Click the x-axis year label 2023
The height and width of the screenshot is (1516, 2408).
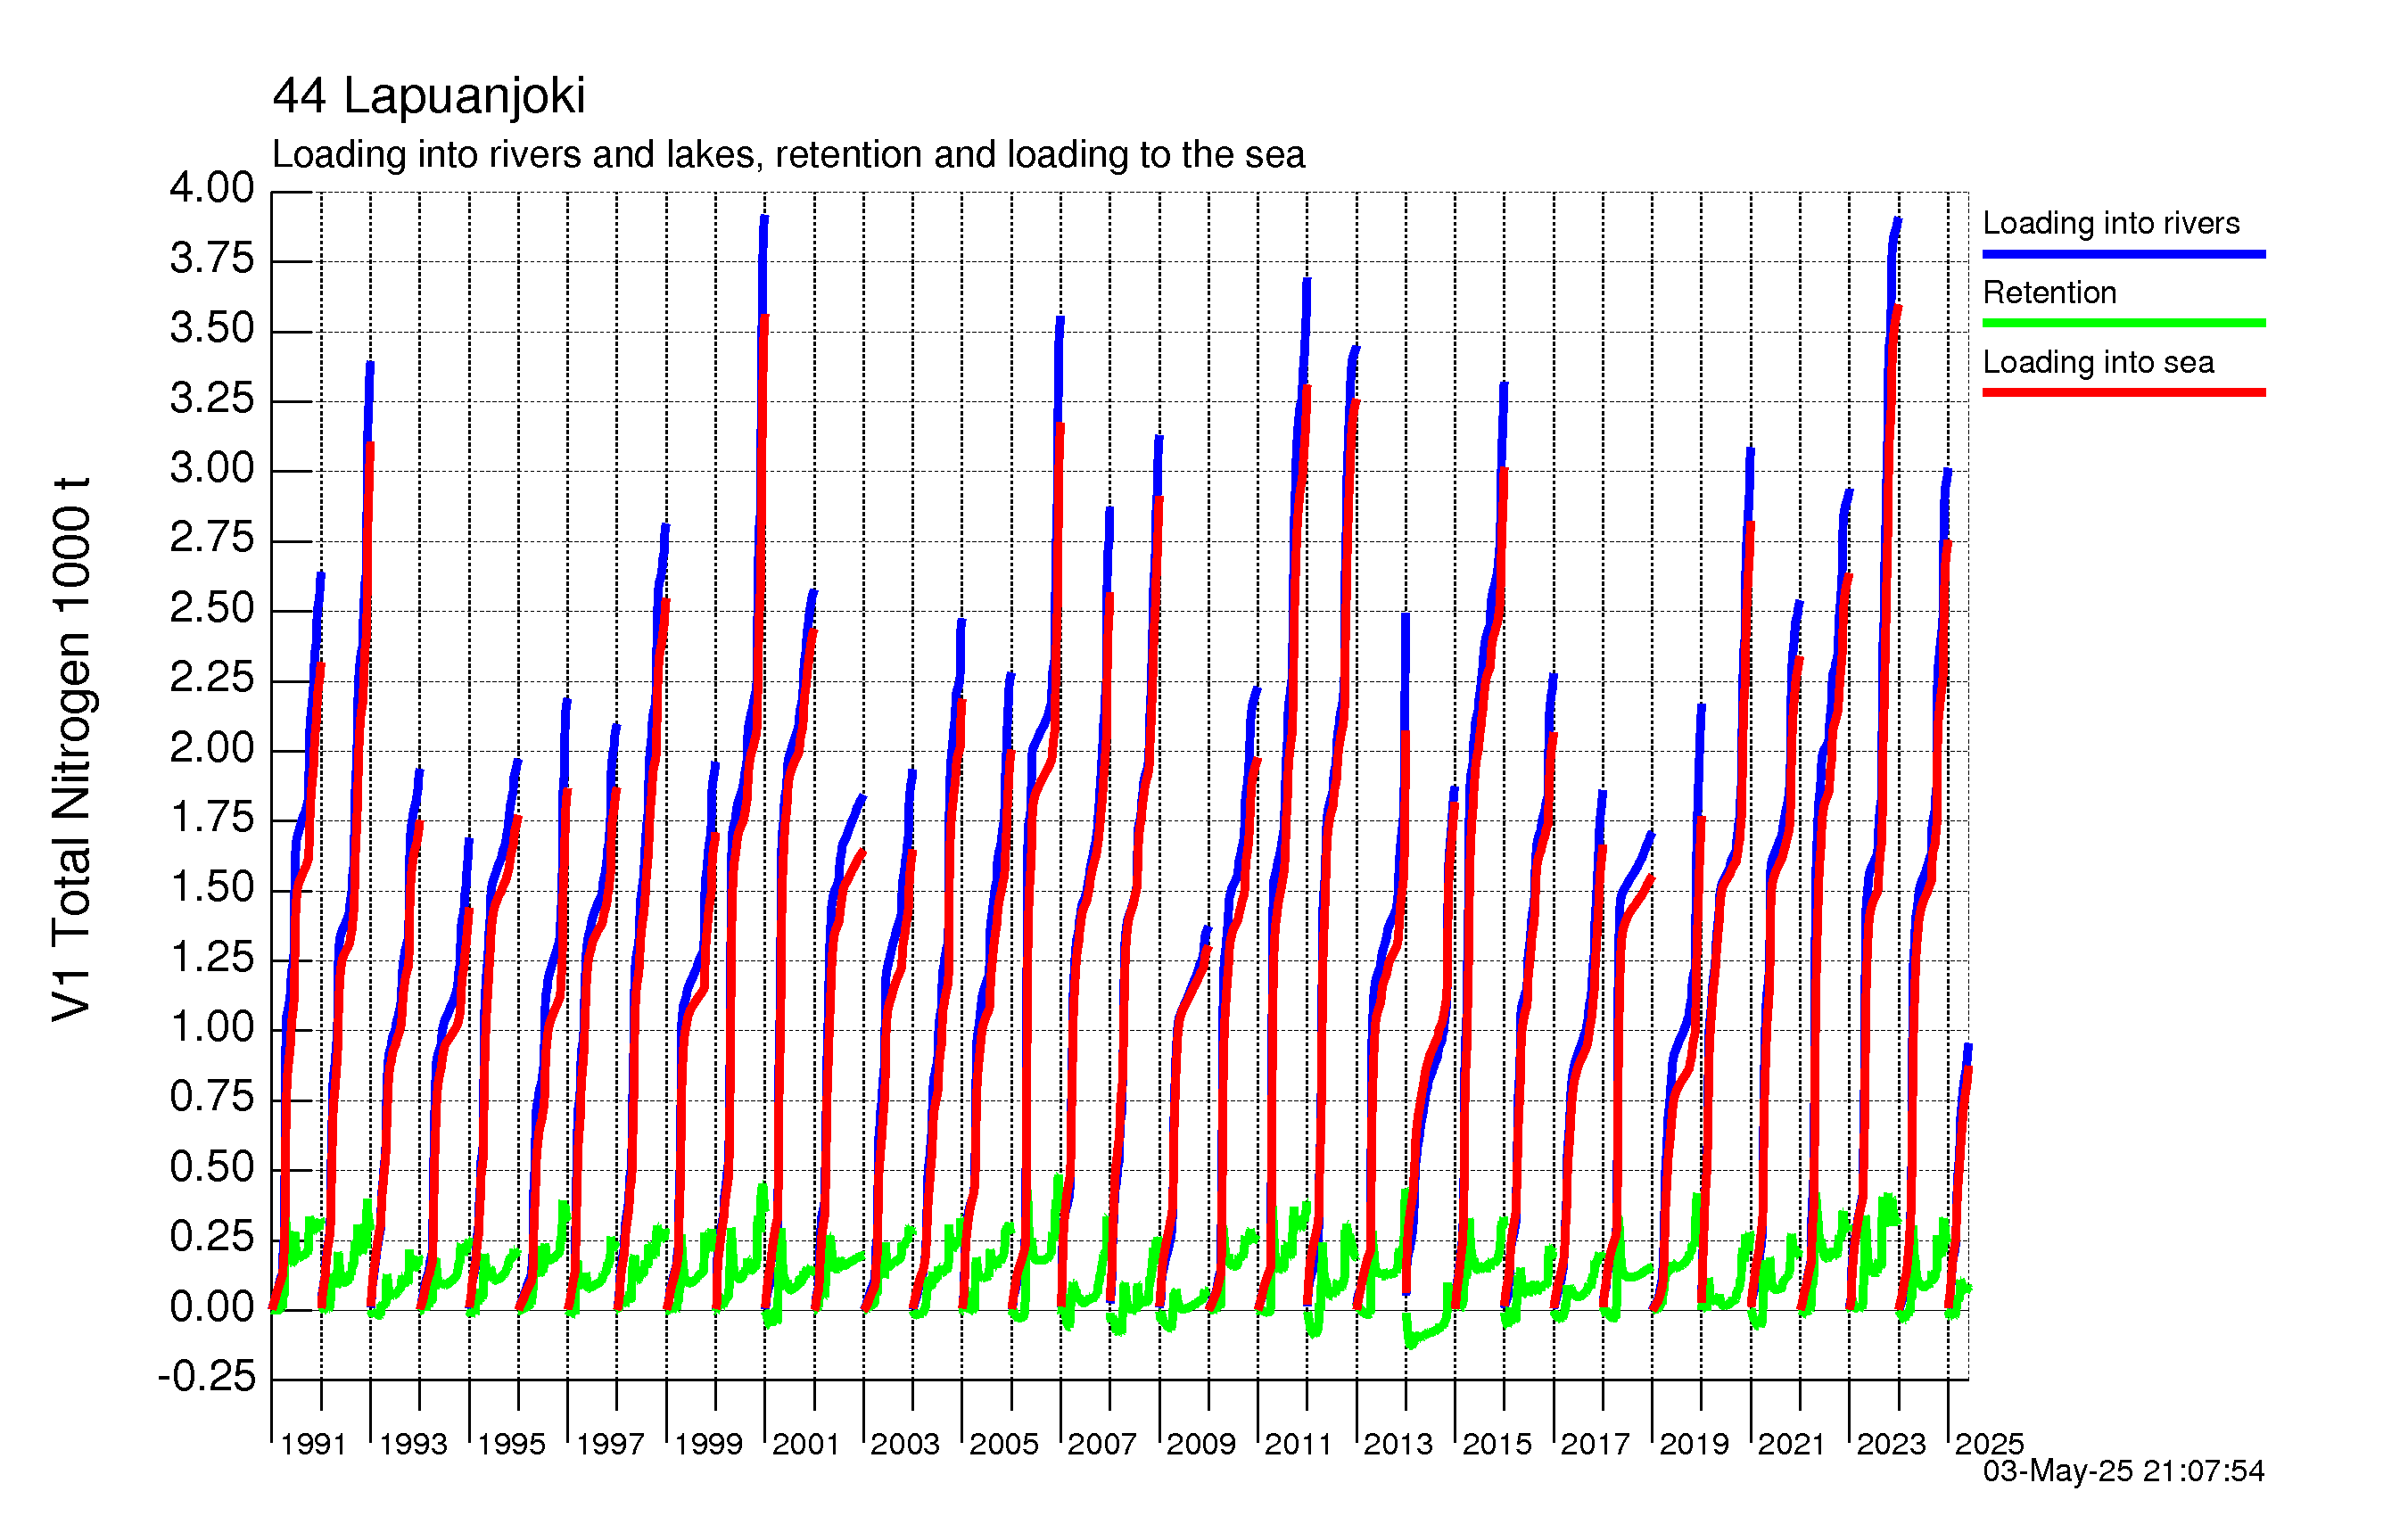1891,1444
